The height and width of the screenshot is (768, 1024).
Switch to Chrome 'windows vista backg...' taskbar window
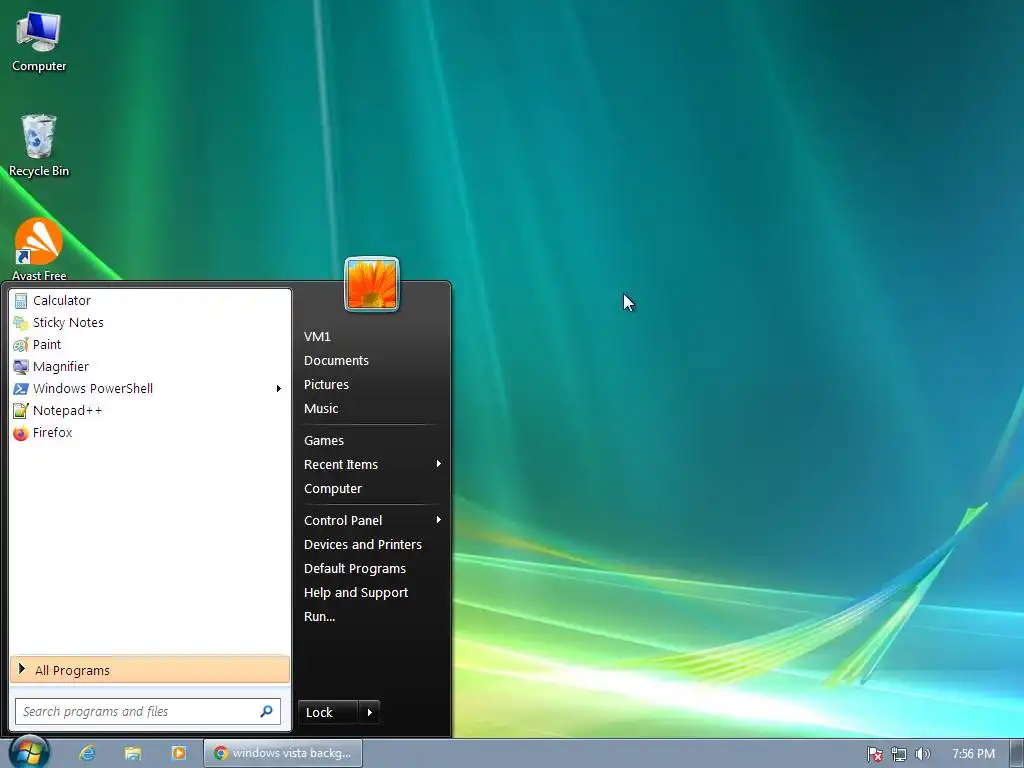tap(283, 753)
